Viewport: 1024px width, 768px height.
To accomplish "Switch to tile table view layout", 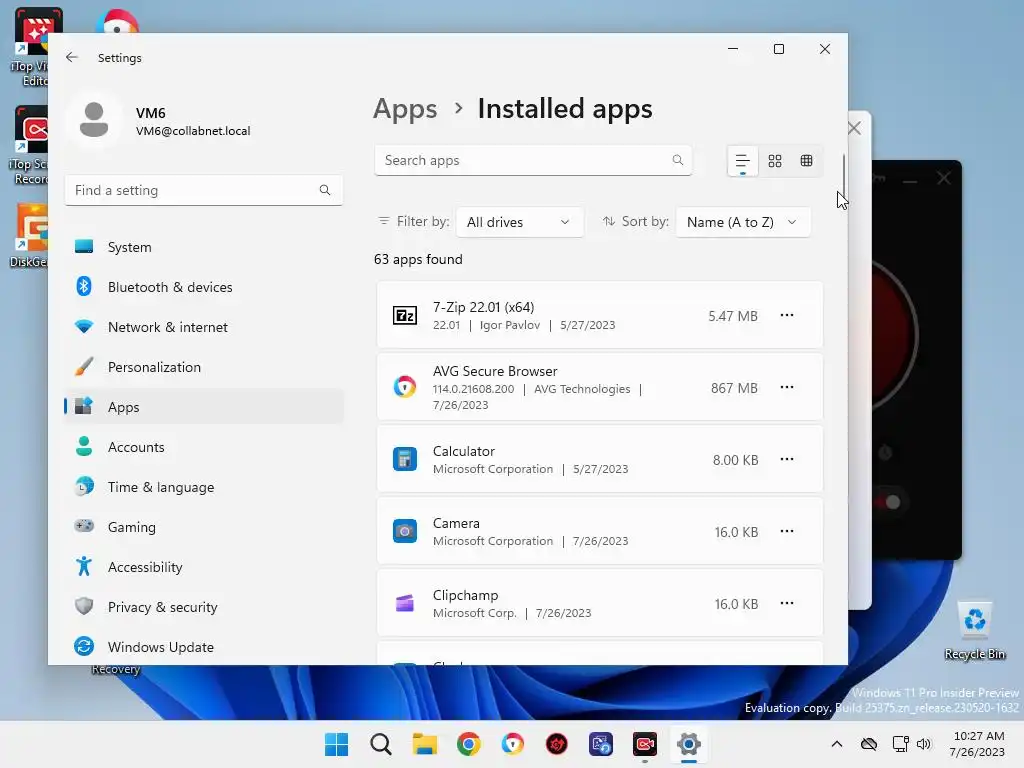I will point(807,161).
